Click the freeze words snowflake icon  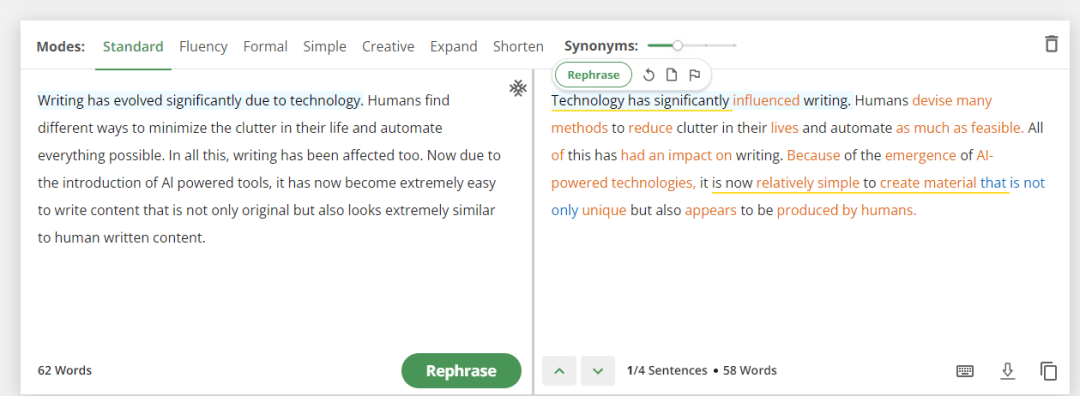[517, 88]
